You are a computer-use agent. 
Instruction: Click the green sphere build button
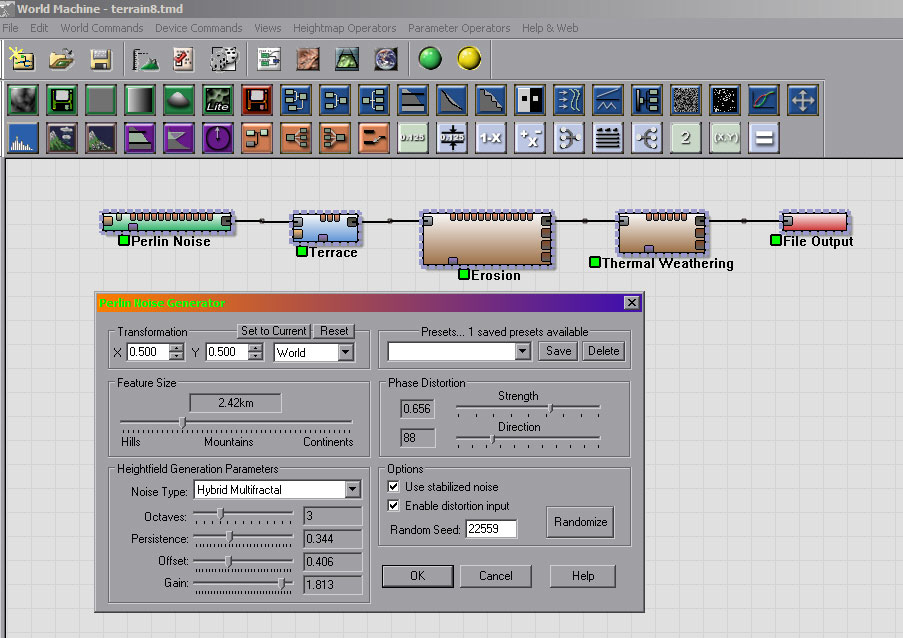(x=430, y=59)
